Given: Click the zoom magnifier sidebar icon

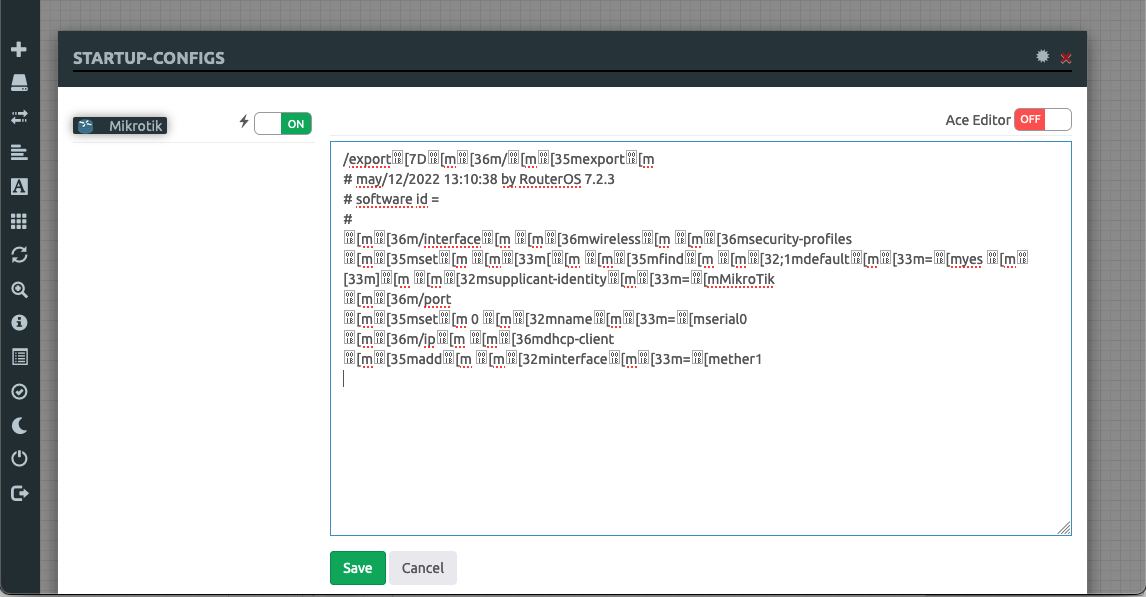Looking at the screenshot, I should click(x=19, y=289).
